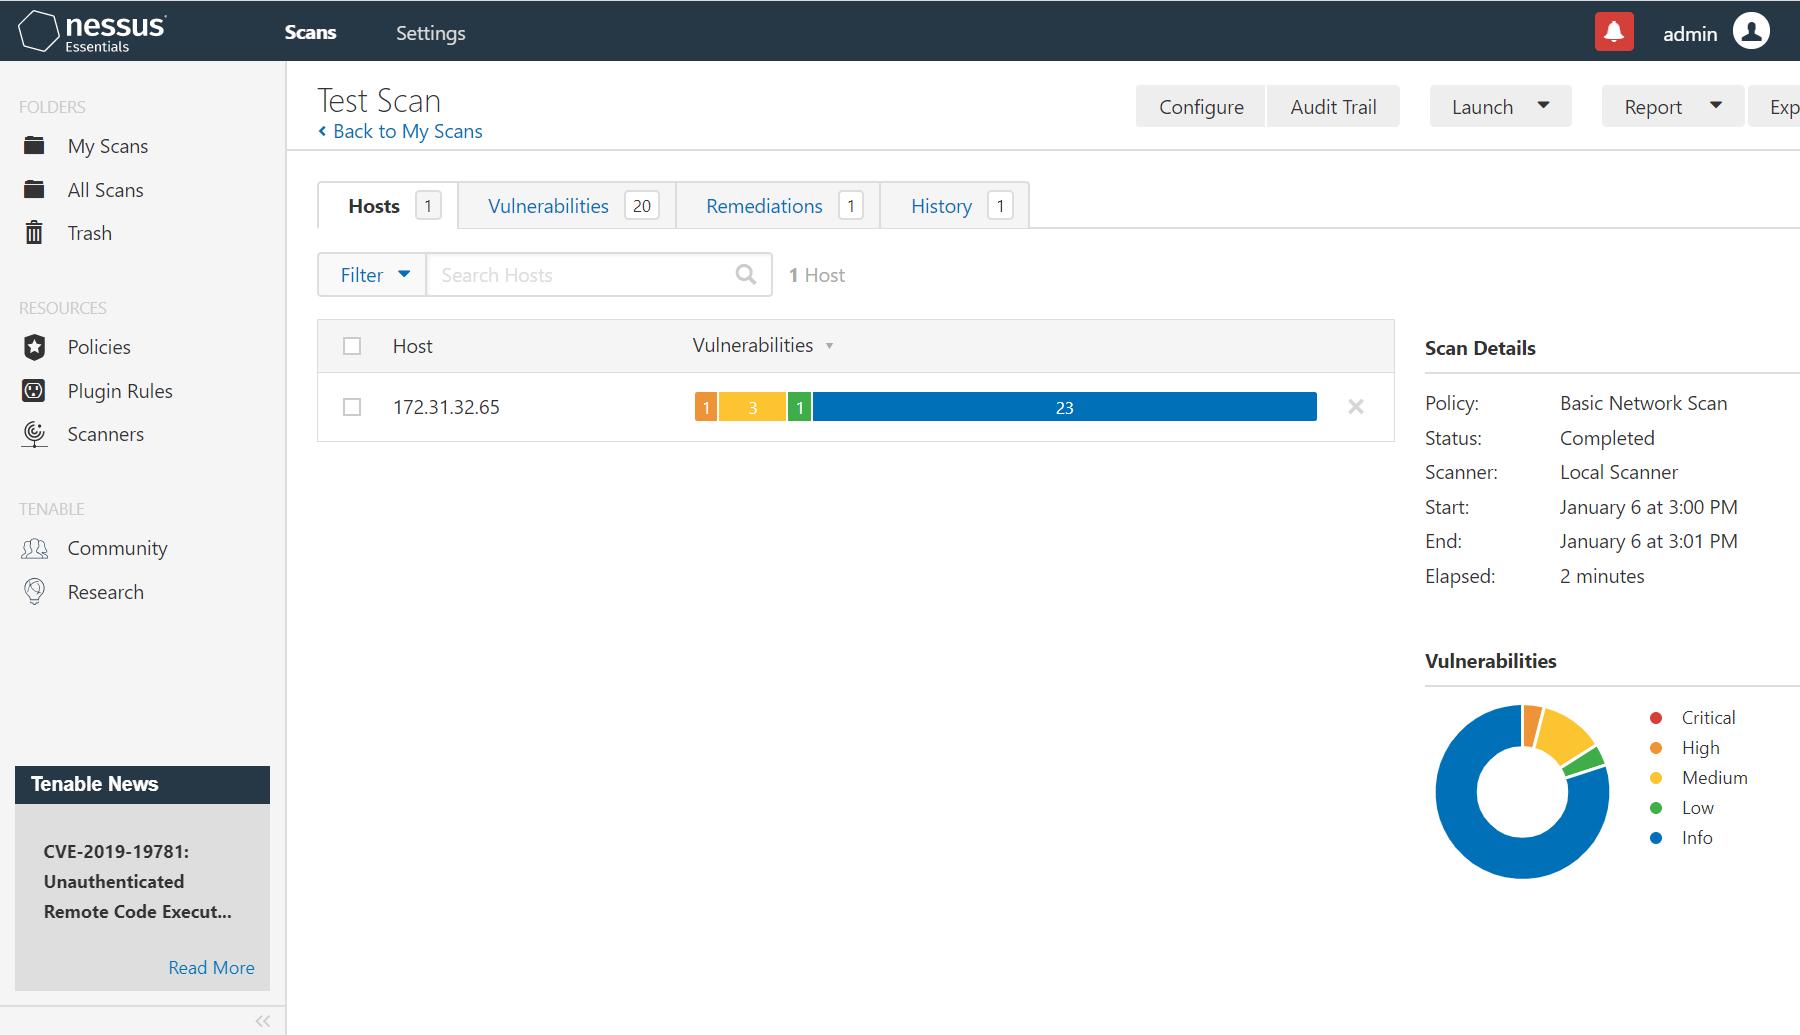Viewport: 1800px width, 1035px height.
Task: Switch to the Vulnerabilities tab
Action: click(x=567, y=206)
